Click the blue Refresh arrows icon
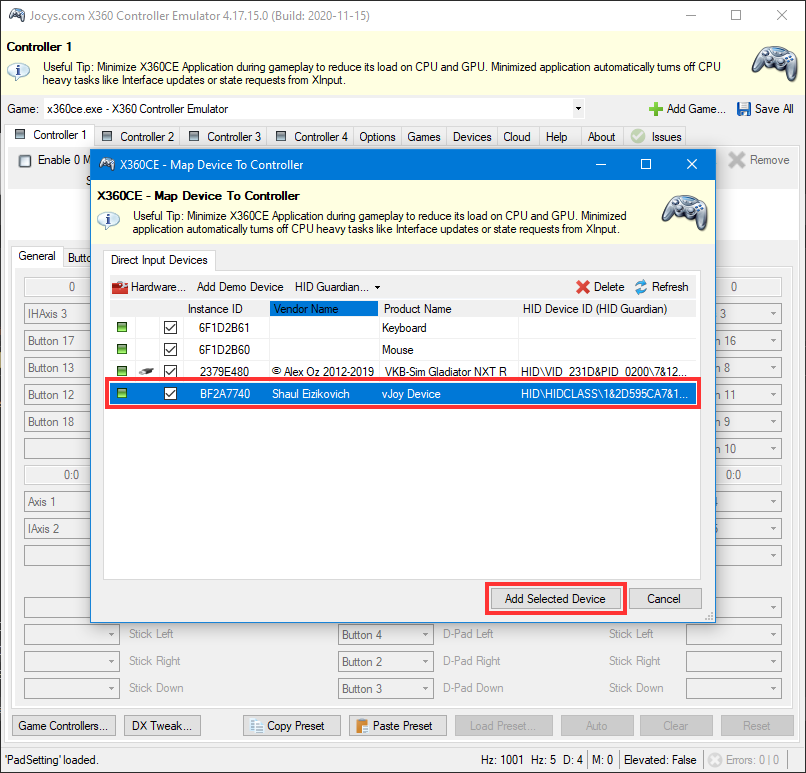The width and height of the screenshot is (806, 773). pos(640,287)
